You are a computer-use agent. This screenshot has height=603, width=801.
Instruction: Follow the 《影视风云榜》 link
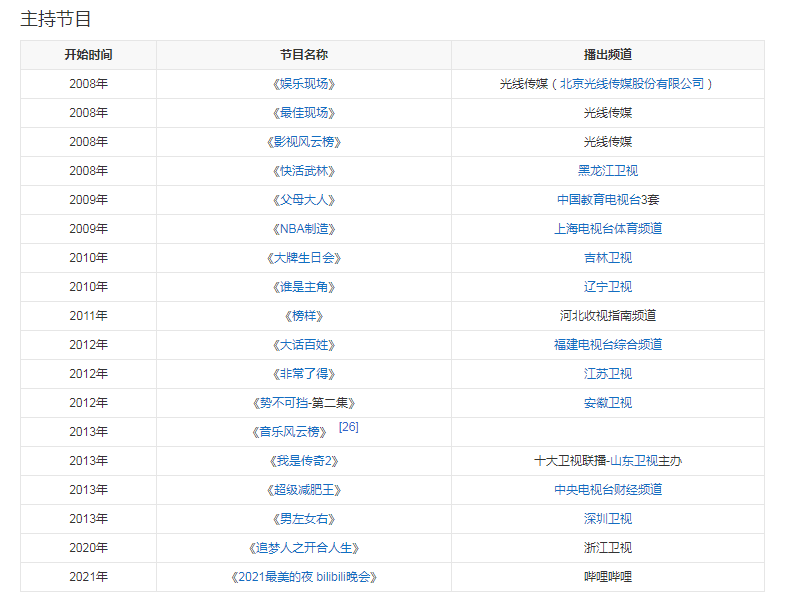pos(303,142)
